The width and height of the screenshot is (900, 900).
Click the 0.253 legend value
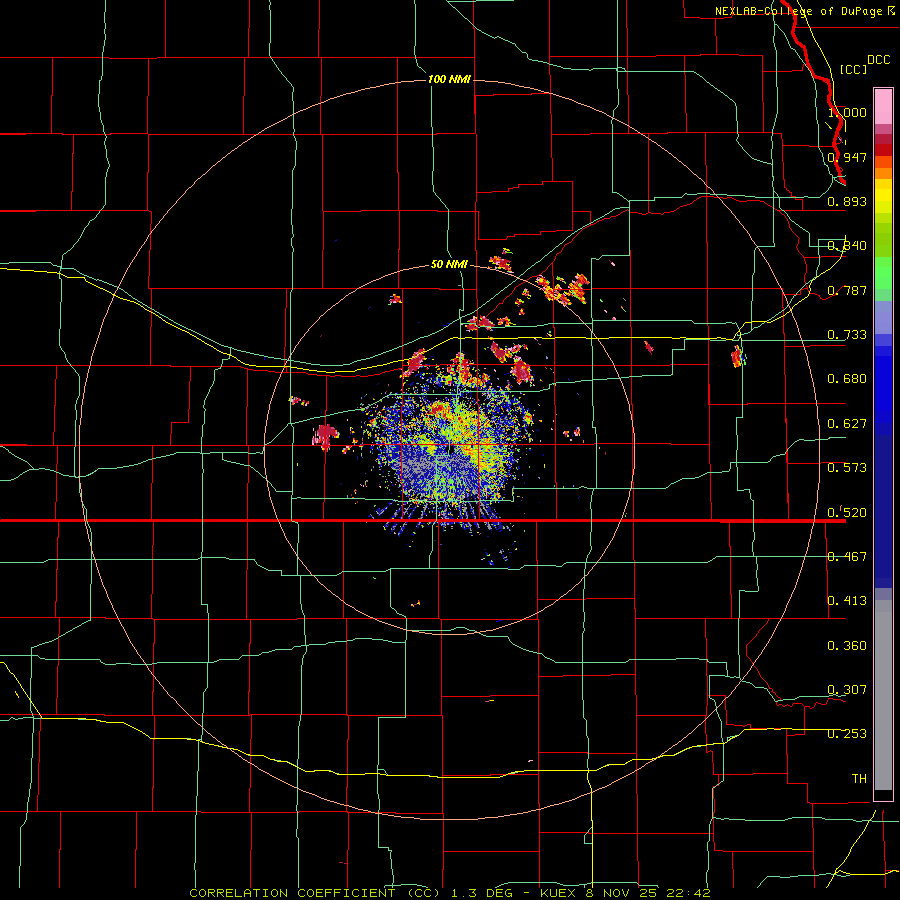coord(847,734)
